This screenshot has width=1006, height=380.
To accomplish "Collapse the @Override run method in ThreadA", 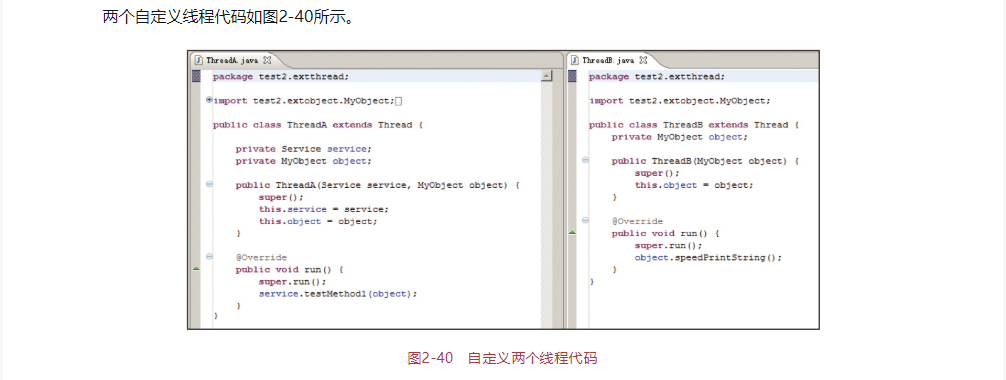I will click(209, 257).
